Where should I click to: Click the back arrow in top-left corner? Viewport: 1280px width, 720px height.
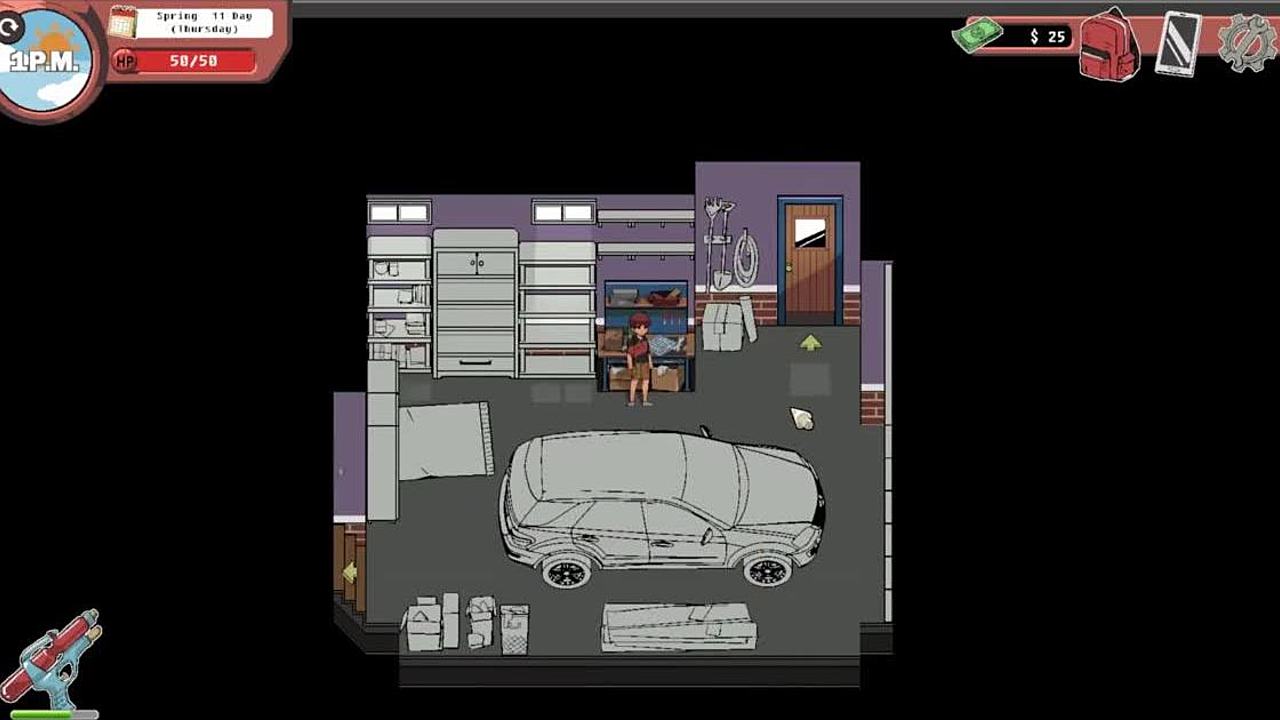pyautogui.click(x=11, y=27)
